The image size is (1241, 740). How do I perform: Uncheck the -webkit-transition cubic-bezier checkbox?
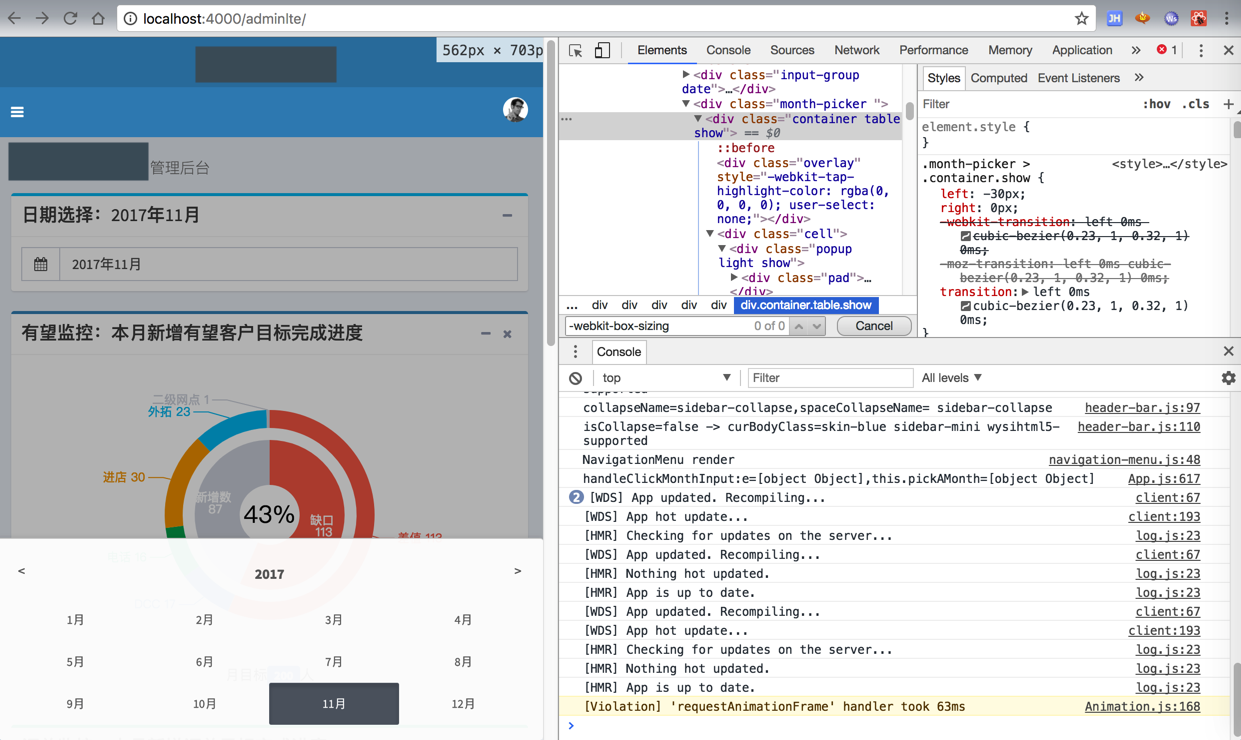(966, 237)
